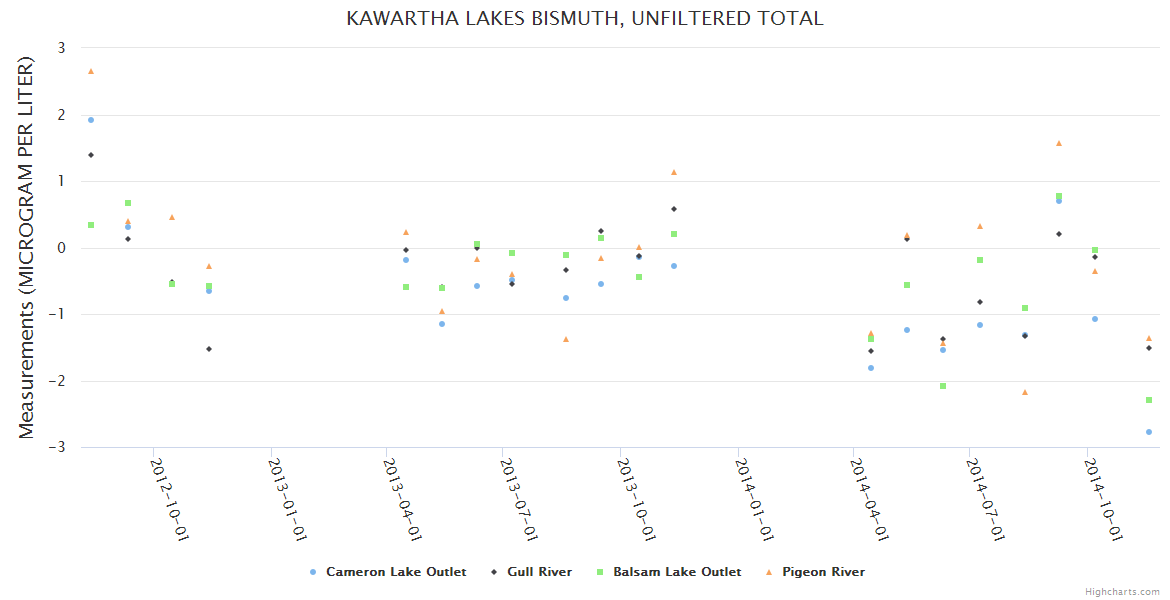Toggle Balsam Lake Outlet legend label

[677, 572]
